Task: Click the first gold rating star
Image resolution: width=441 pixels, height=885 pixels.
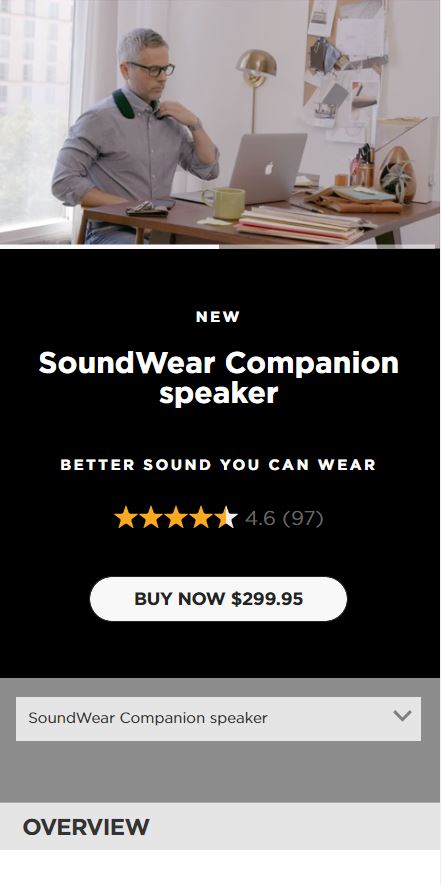Action: point(125,518)
